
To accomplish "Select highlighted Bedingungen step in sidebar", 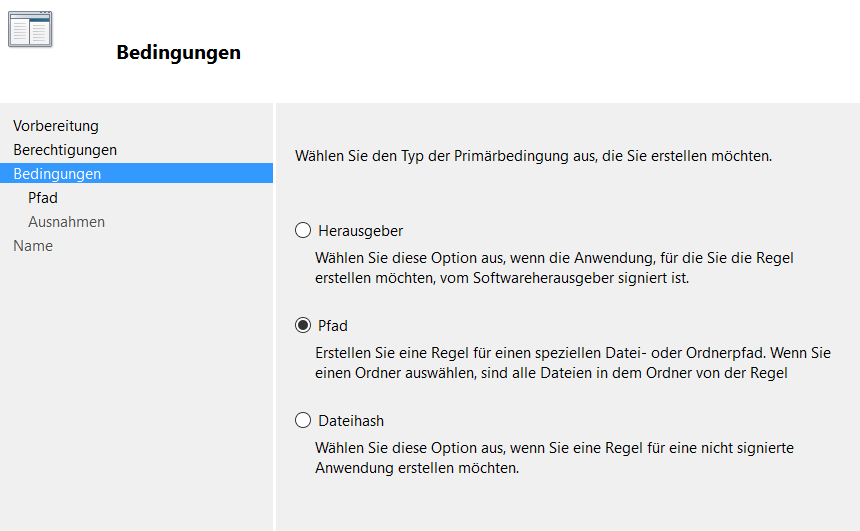I will (57, 174).
